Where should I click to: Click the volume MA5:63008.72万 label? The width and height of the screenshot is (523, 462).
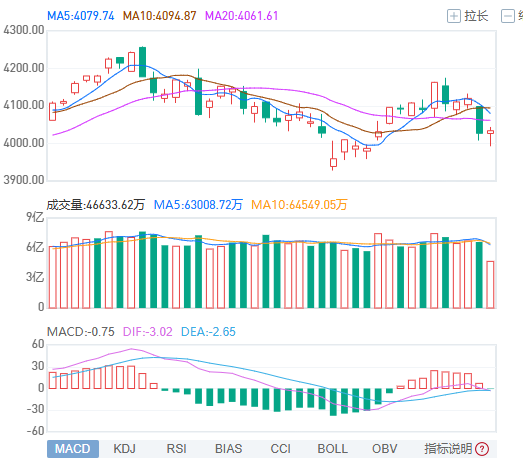198,204
